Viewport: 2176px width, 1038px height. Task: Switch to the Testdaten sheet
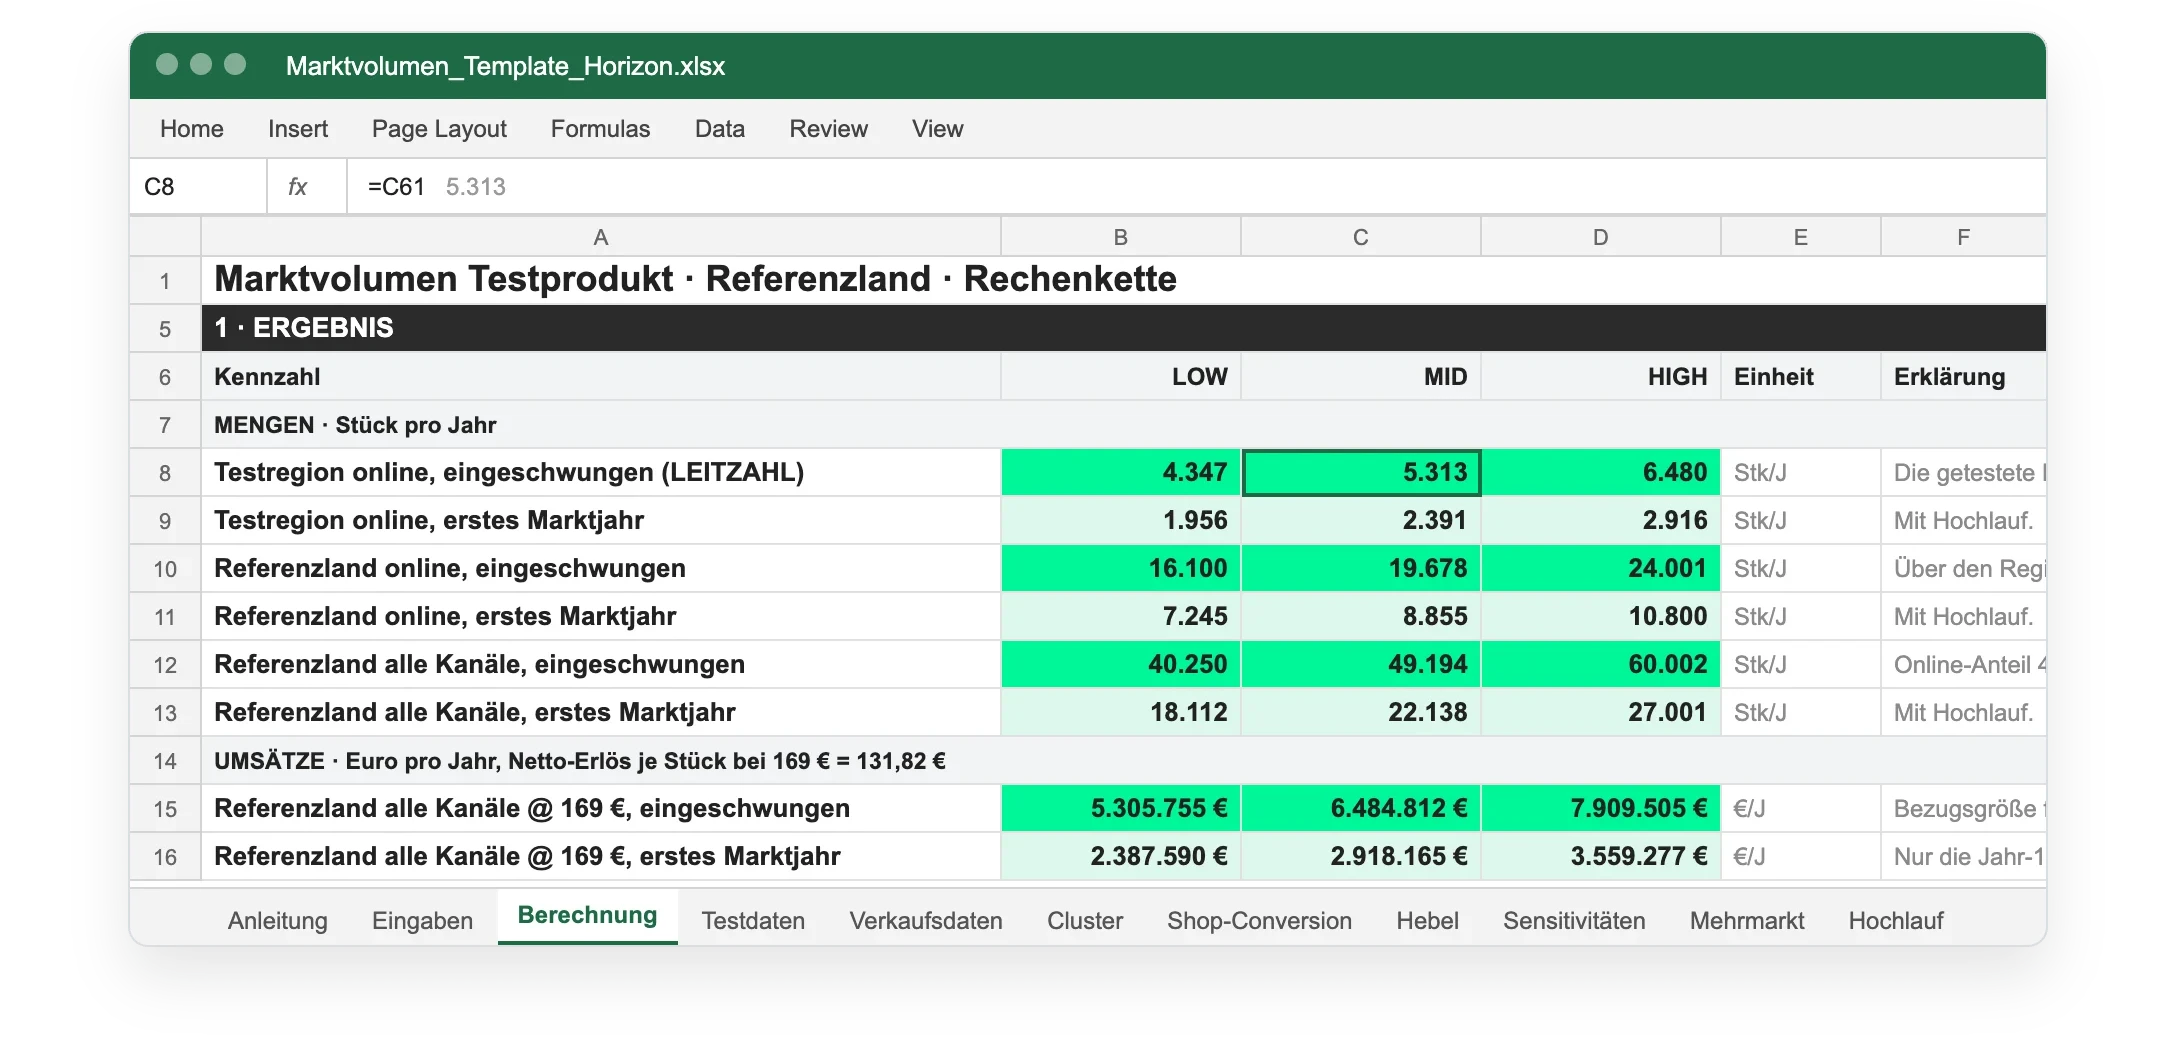pyautogui.click(x=753, y=921)
